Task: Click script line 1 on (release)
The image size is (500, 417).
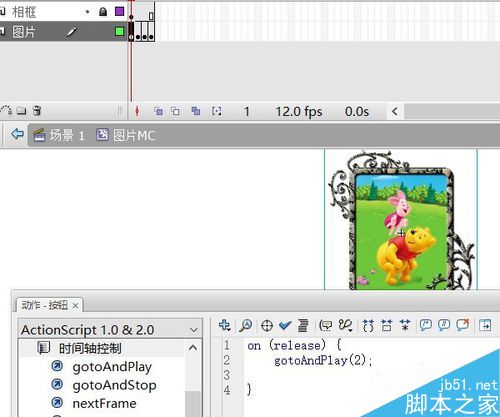Action: point(294,345)
